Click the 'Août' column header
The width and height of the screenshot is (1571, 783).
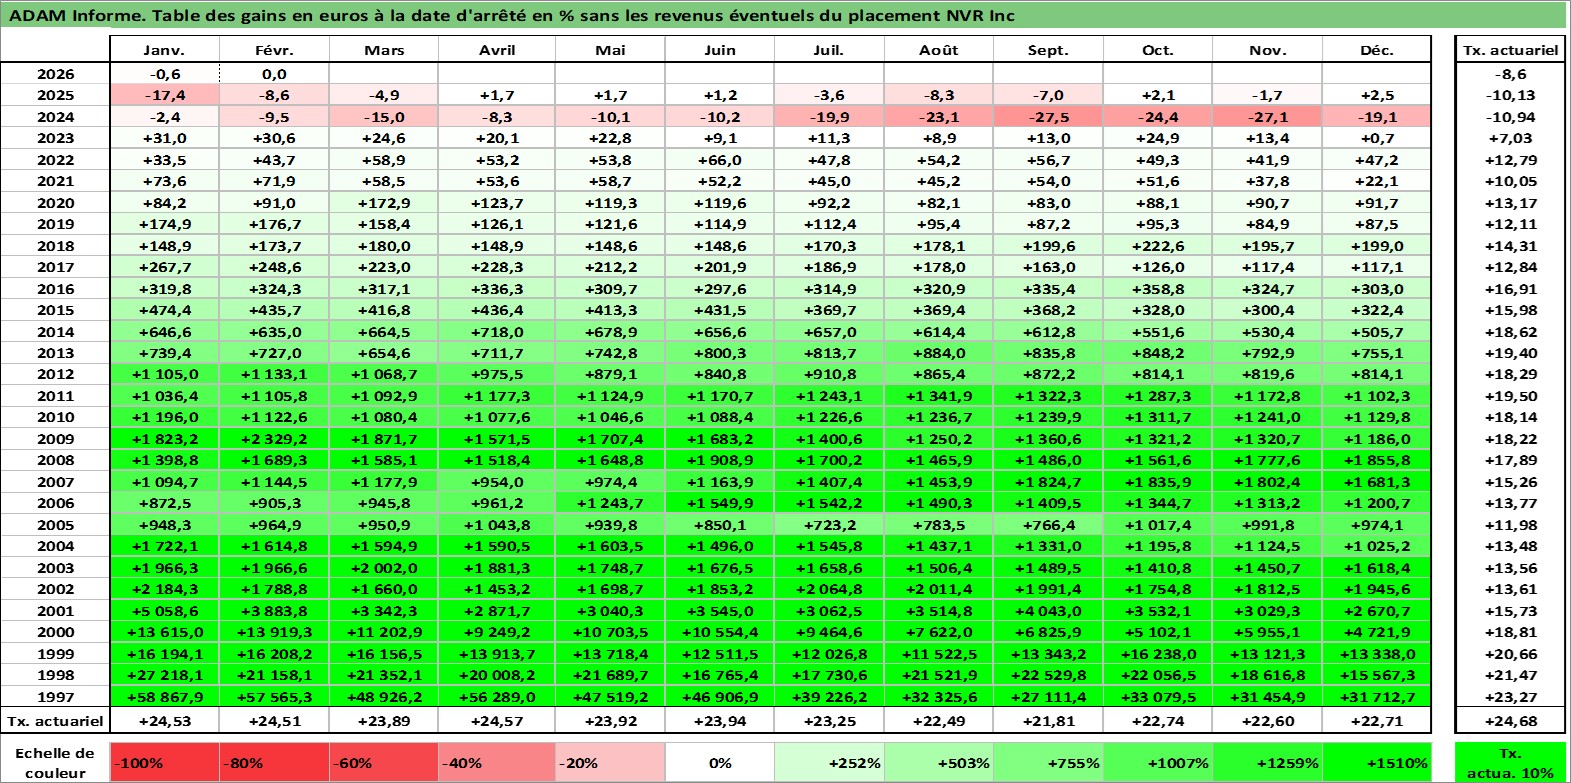tap(939, 50)
